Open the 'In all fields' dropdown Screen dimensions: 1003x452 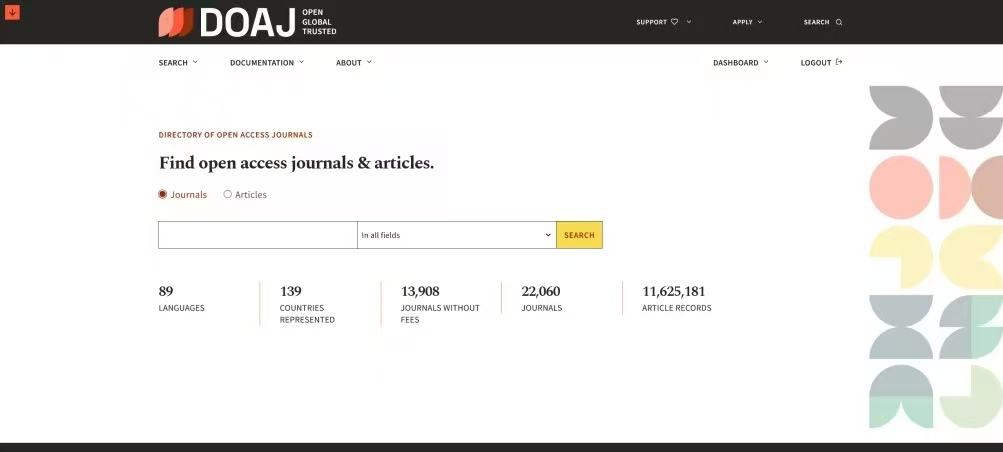point(456,235)
